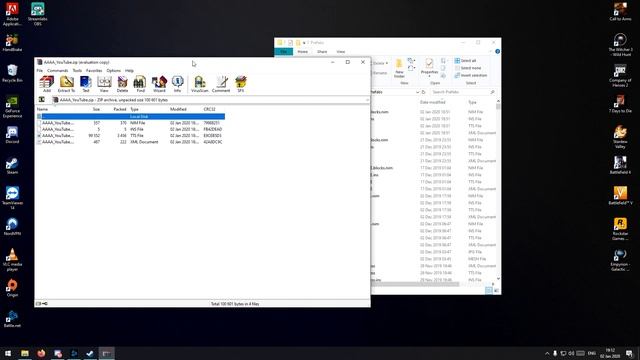Refresh the folder in File Explorer
This screenshot has height=360, width=640.
(x=424, y=92)
